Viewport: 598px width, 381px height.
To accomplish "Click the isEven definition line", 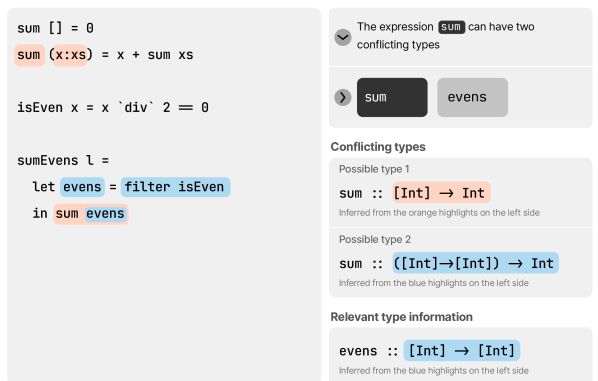I will point(113,108).
